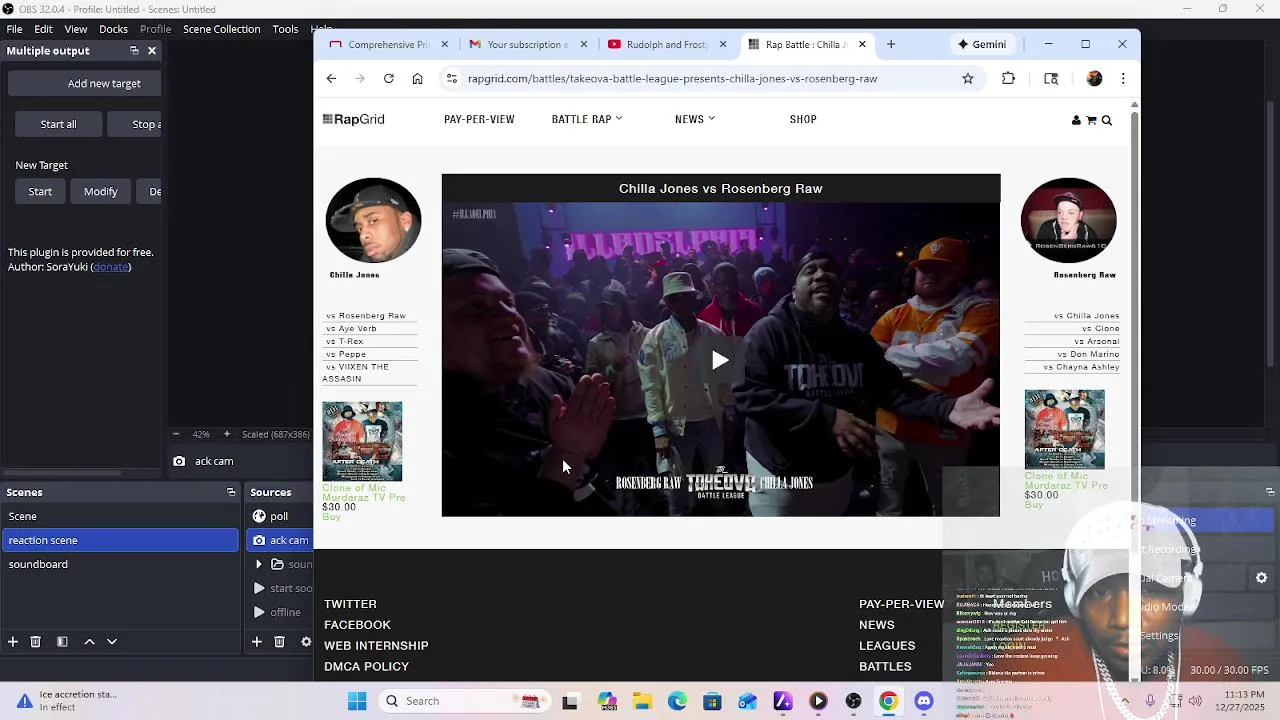Open the Windows Start menu
The width and height of the screenshot is (1280, 720).
(x=357, y=701)
